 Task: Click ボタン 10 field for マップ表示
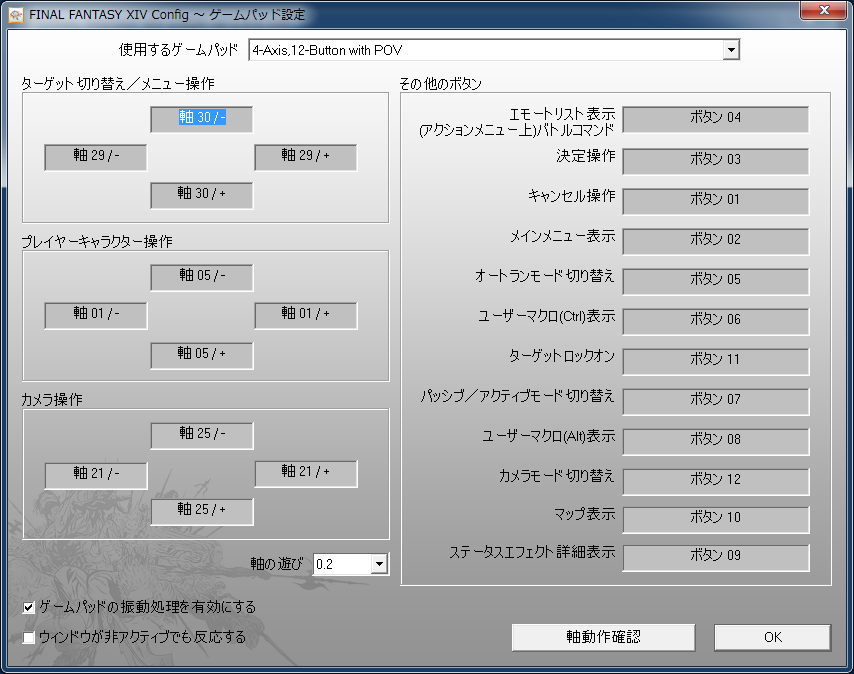716,519
